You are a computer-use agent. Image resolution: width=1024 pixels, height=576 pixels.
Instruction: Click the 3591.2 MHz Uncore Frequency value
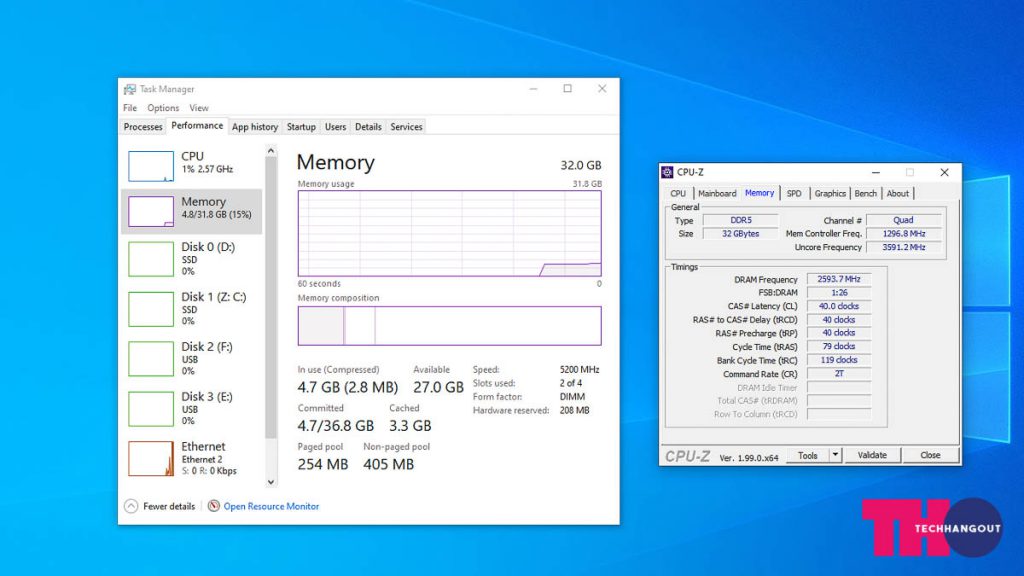click(x=904, y=247)
